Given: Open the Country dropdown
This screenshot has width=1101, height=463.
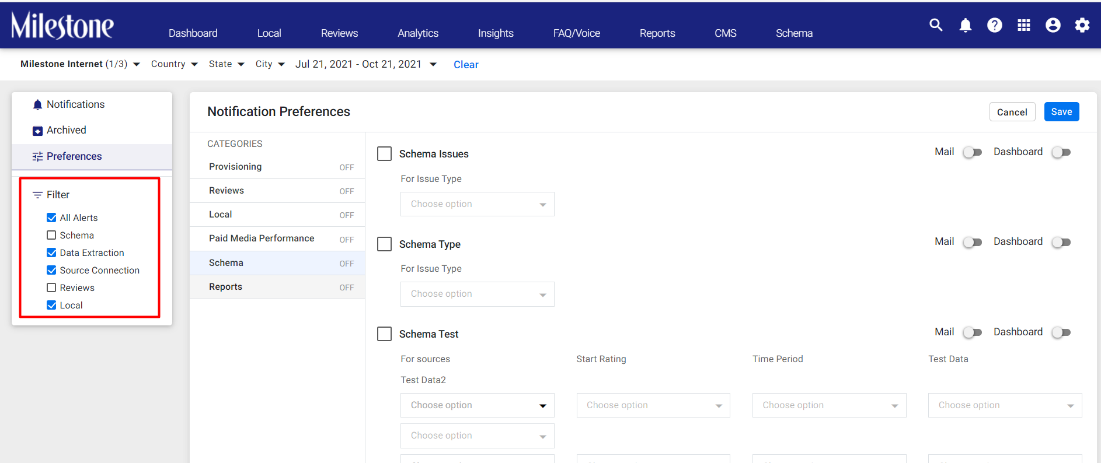Looking at the screenshot, I should [x=175, y=64].
